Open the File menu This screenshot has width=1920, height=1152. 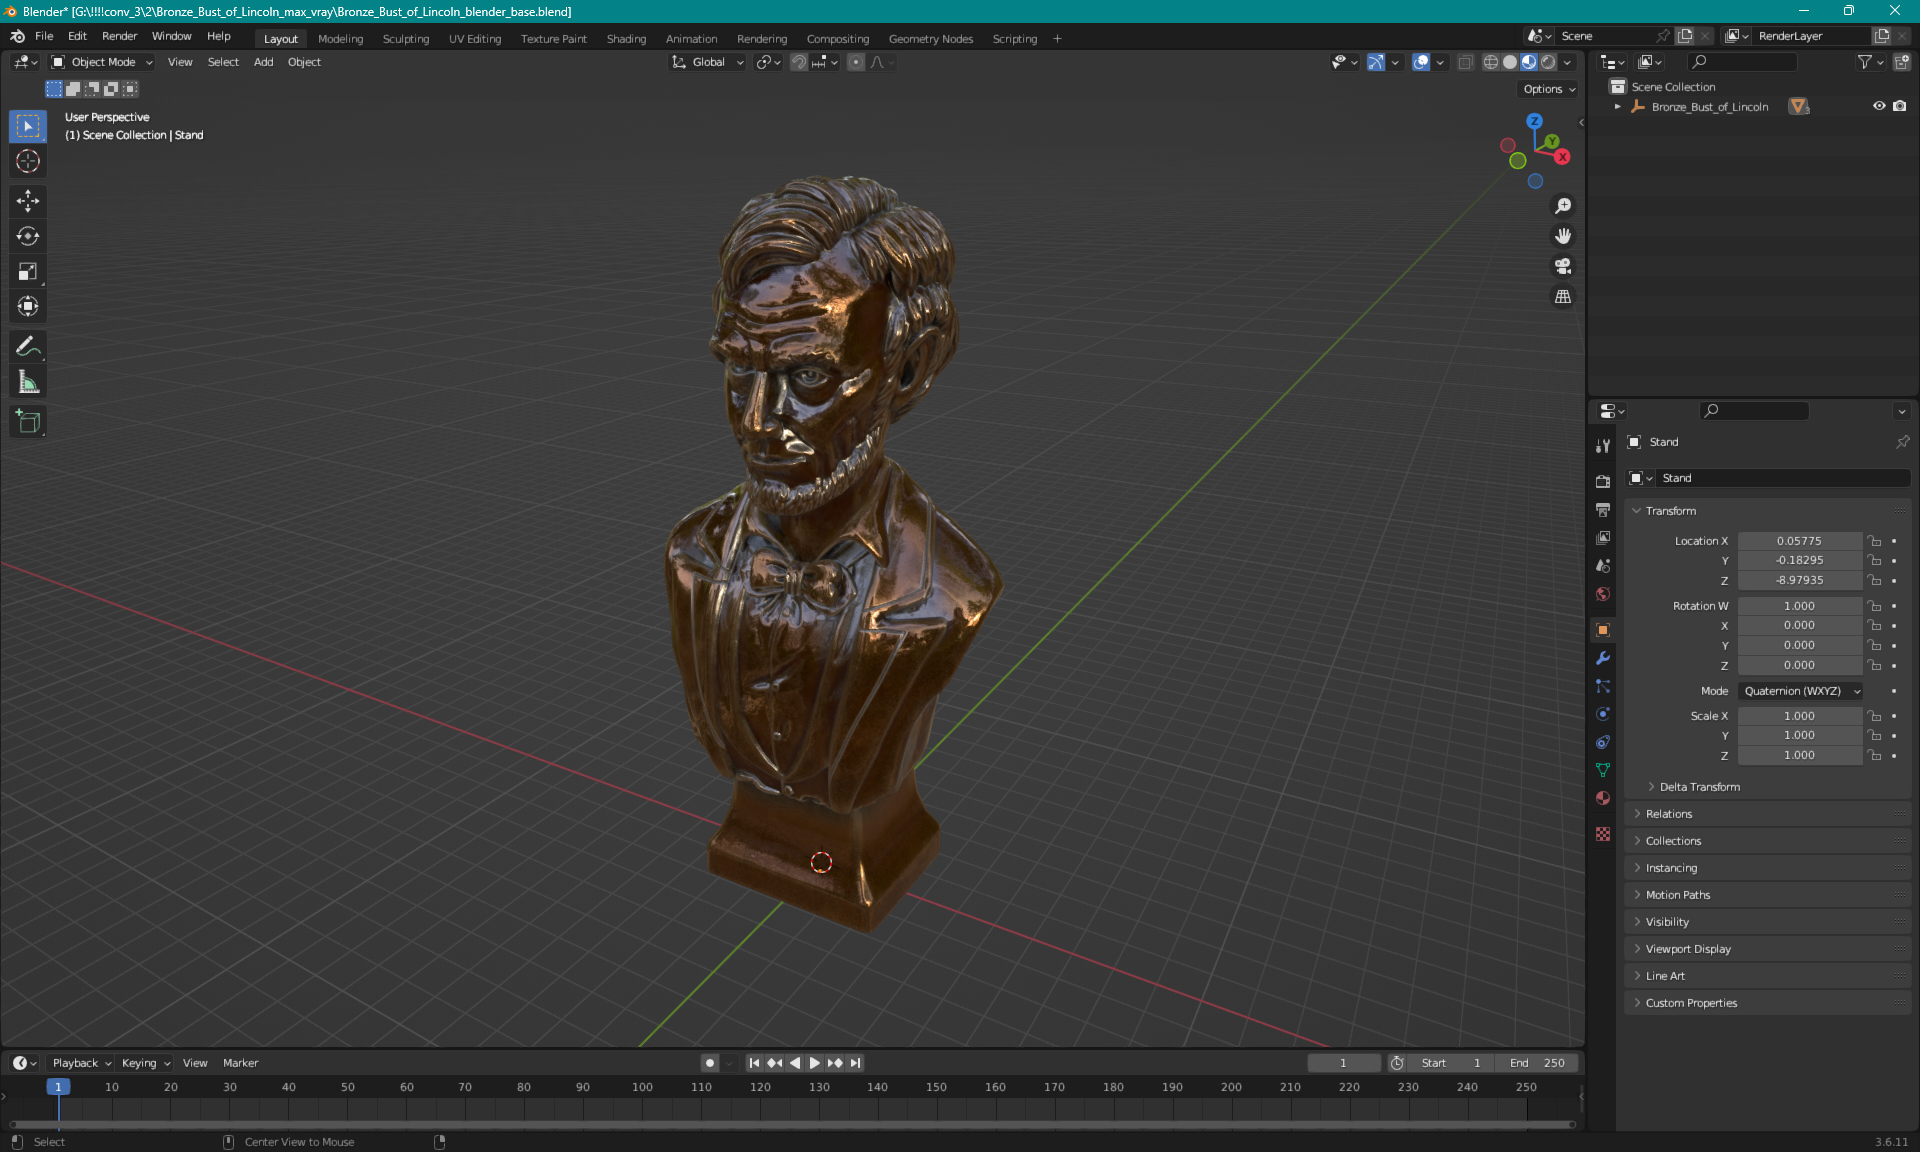click(x=44, y=36)
